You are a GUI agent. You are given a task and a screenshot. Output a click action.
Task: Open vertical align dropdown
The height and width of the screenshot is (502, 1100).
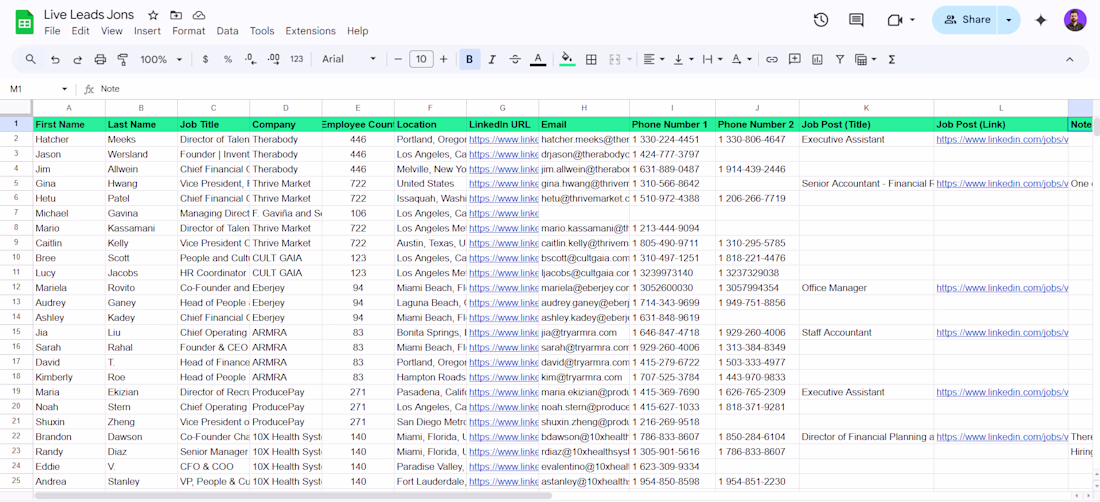(x=683, y=60)
